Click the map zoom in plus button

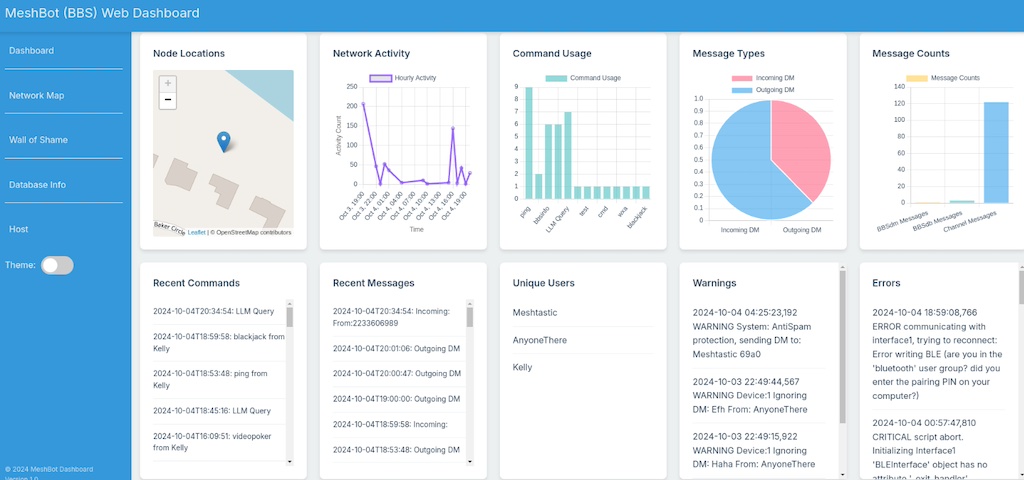click(x=167, y=84)
